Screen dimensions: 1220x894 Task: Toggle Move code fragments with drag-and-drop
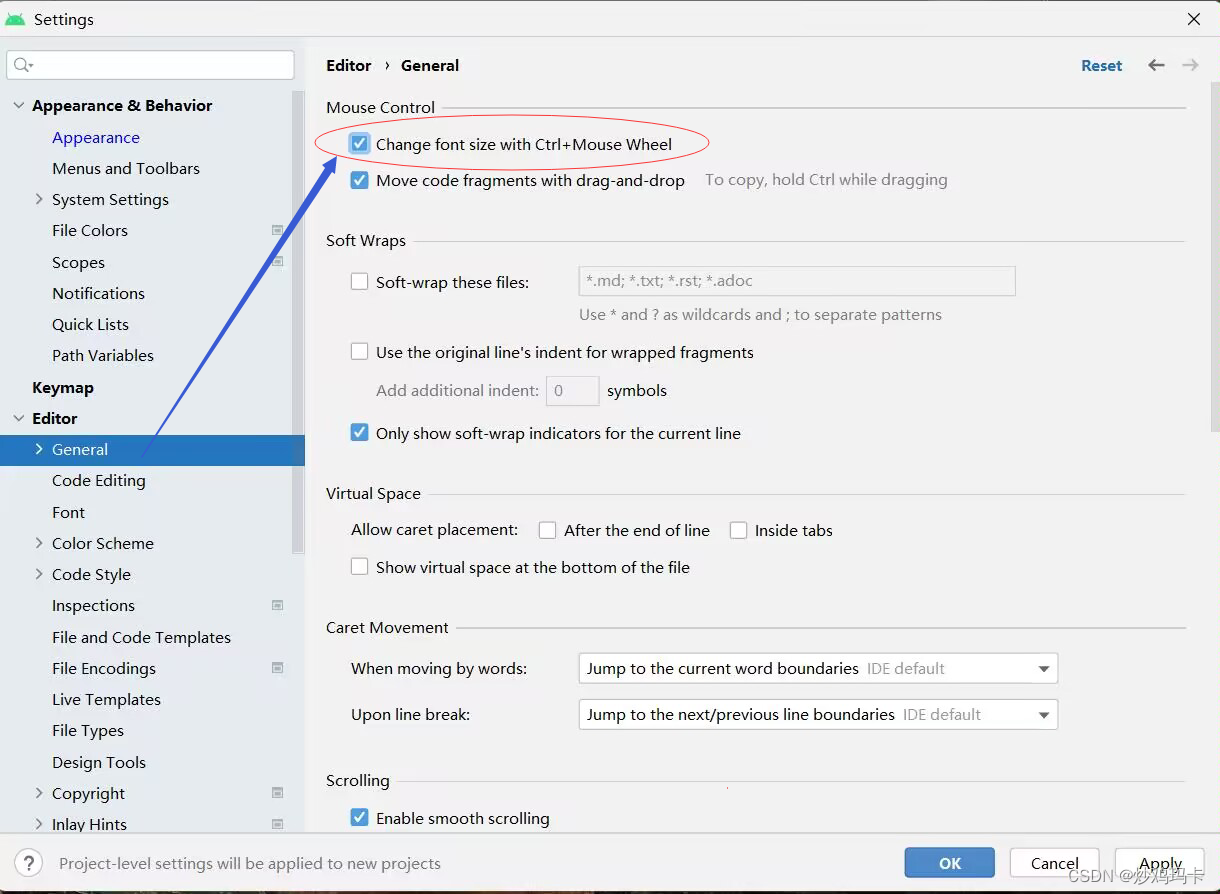click(x=360, y=181)
